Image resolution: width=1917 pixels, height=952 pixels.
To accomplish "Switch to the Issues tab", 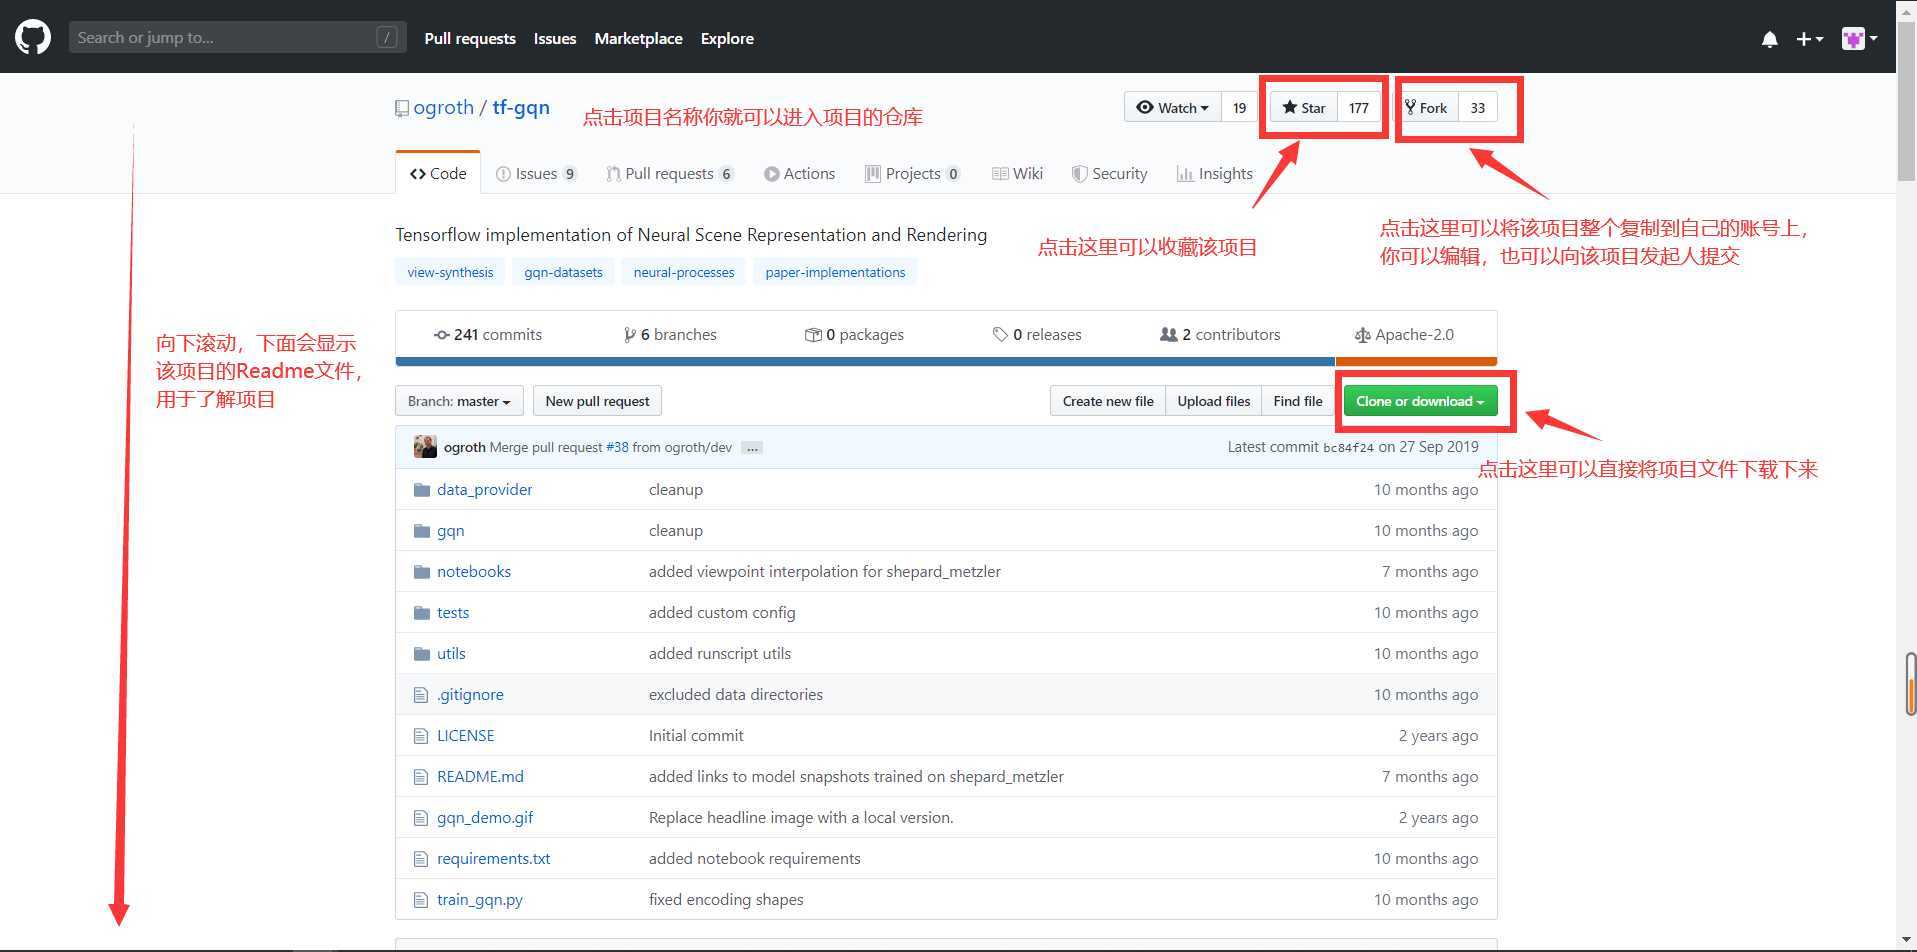I will [x=537, y=173].
